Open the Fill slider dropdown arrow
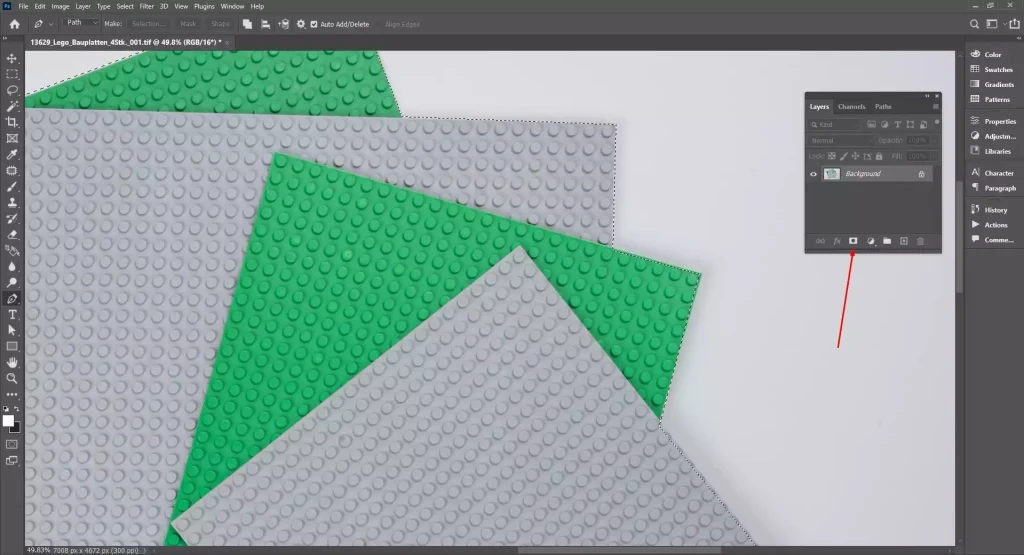The height and width of the screenshot is (555, 1024). pyautogui.click(x=934, y=156)
